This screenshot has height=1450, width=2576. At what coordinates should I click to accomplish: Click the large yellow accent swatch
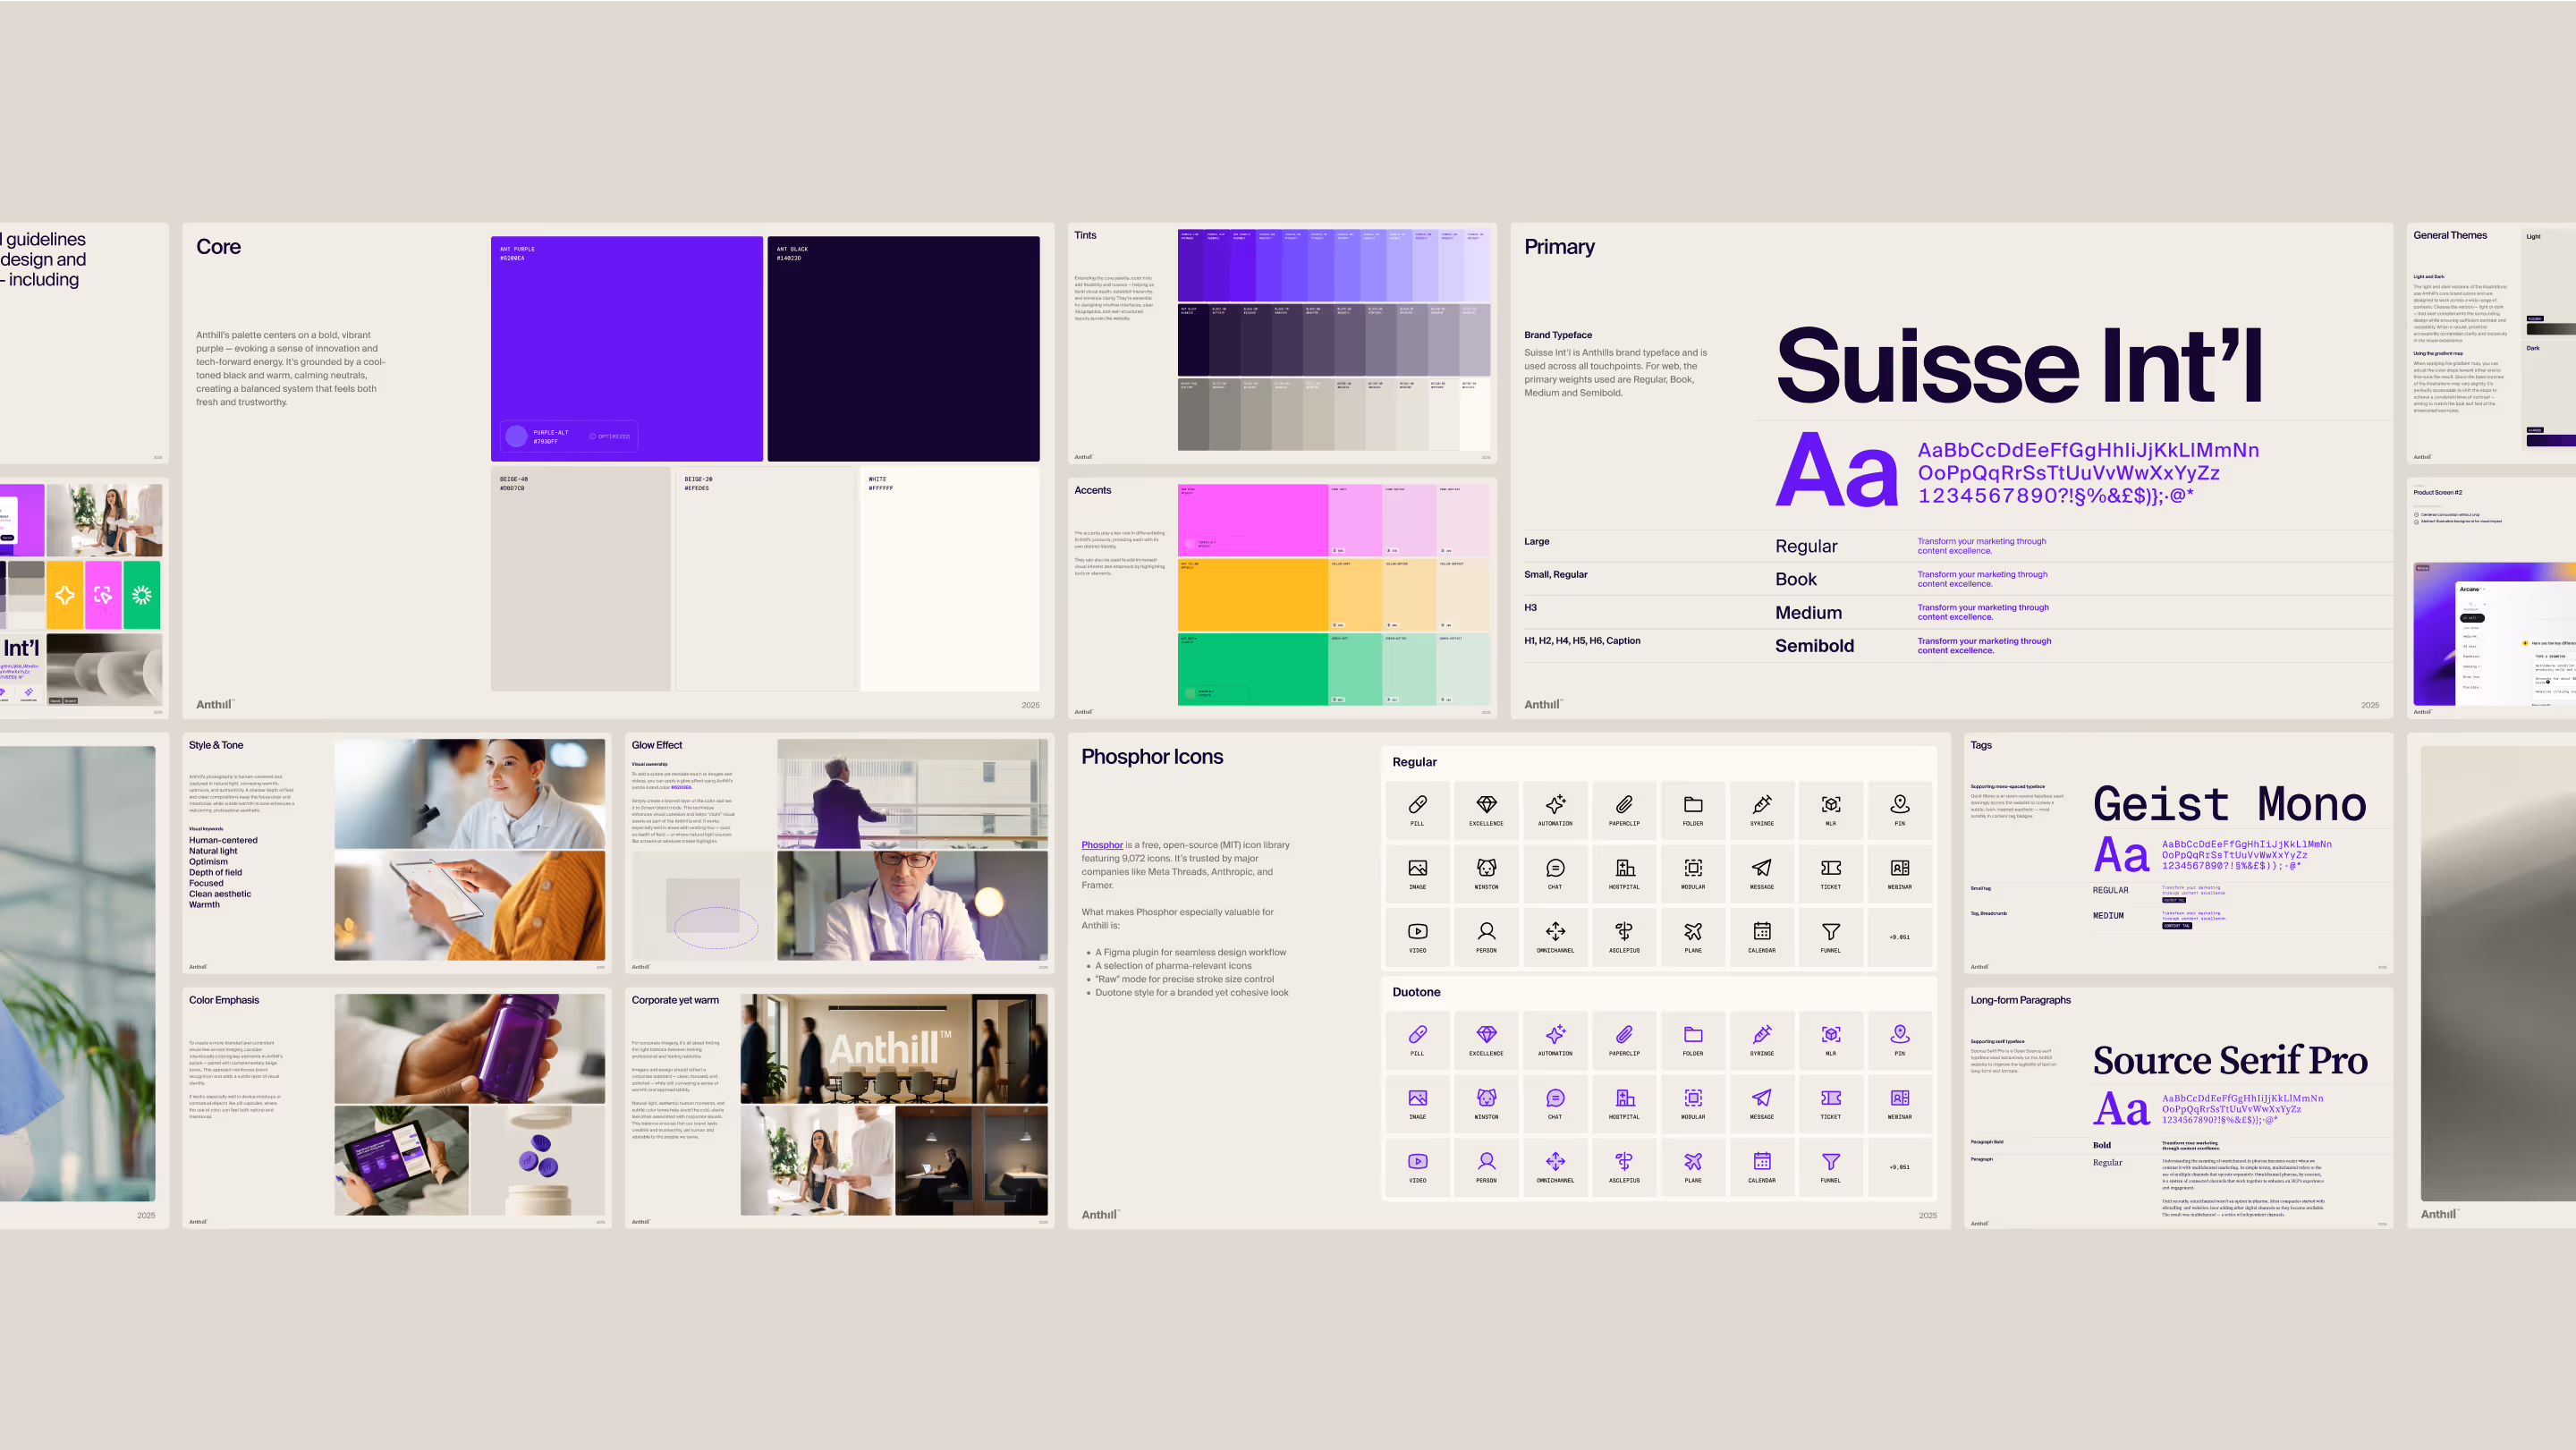(1252, 594)
